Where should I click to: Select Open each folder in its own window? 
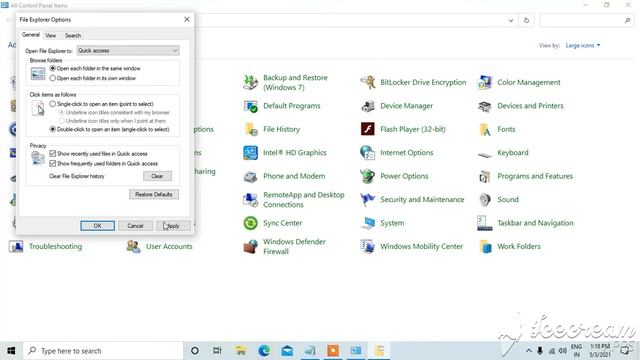click(x=53, y=78)
